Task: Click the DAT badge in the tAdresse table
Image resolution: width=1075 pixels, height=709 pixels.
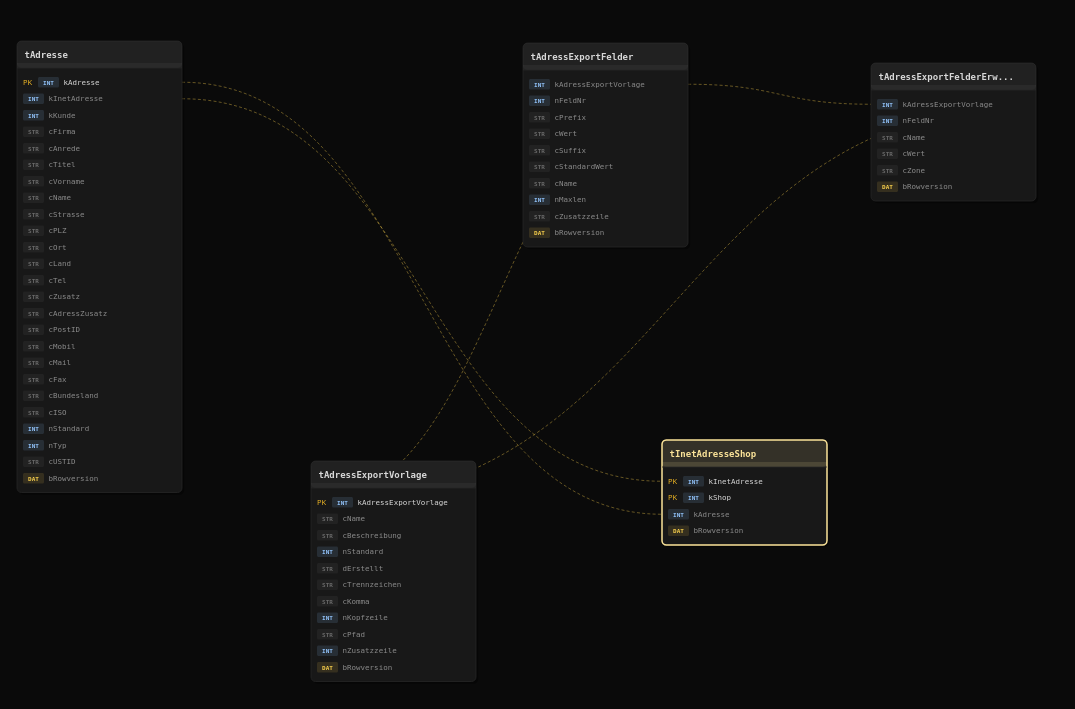Action: coord(33,479)
